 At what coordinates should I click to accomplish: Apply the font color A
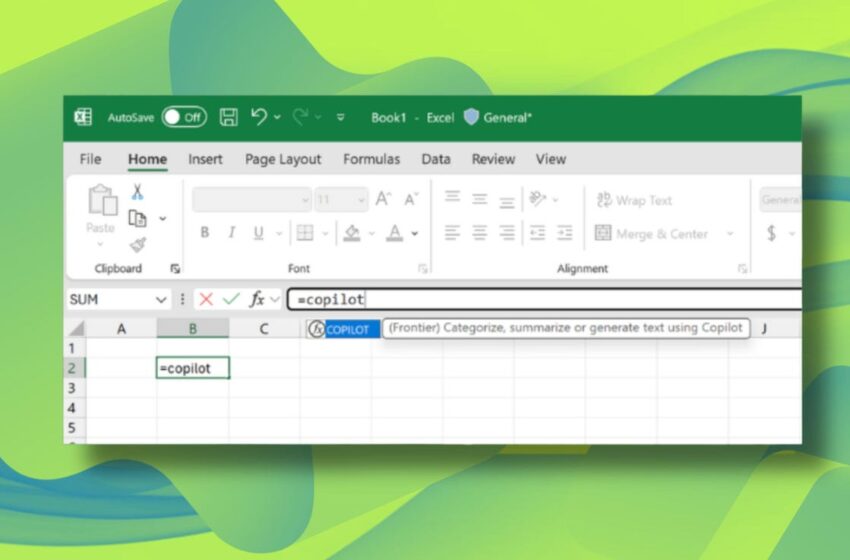point(395,233)
